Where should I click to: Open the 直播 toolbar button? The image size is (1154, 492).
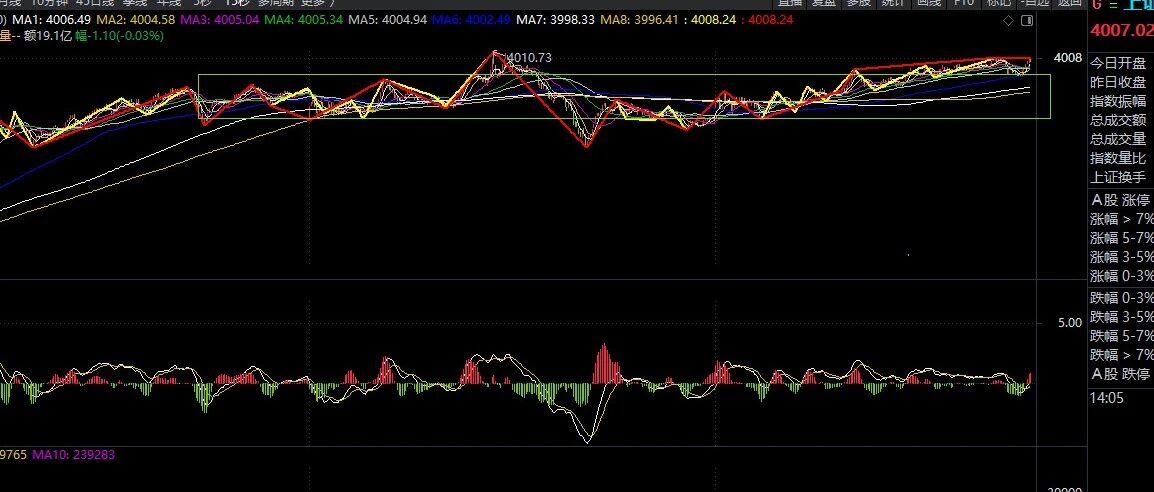tap(790, 3)
